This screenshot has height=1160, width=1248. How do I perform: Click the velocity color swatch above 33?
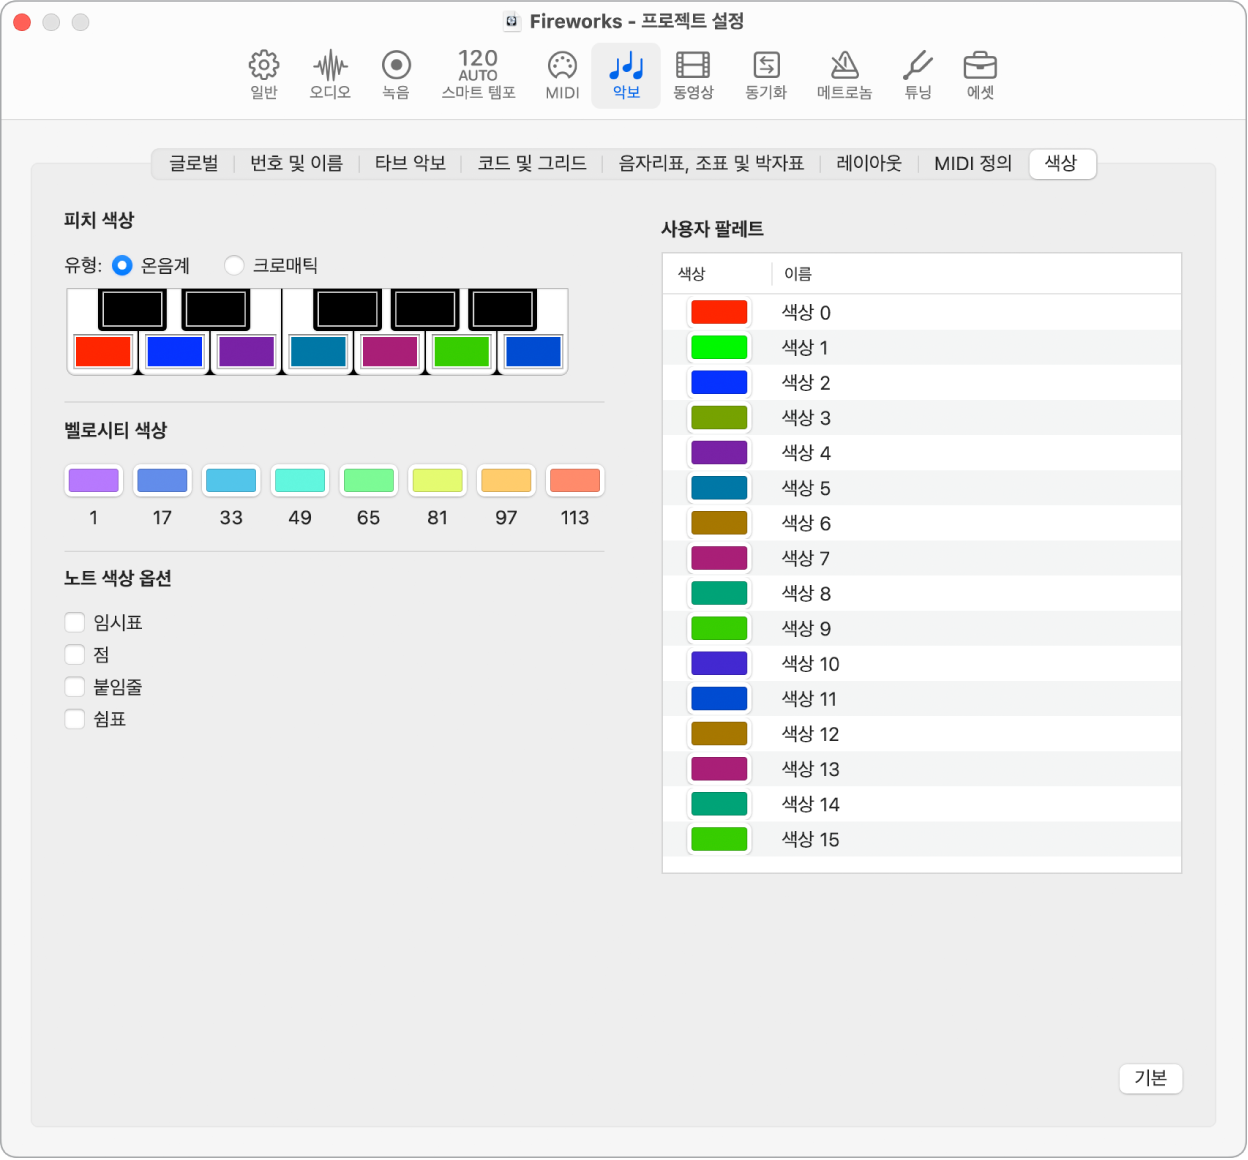[x=231, y=480]
